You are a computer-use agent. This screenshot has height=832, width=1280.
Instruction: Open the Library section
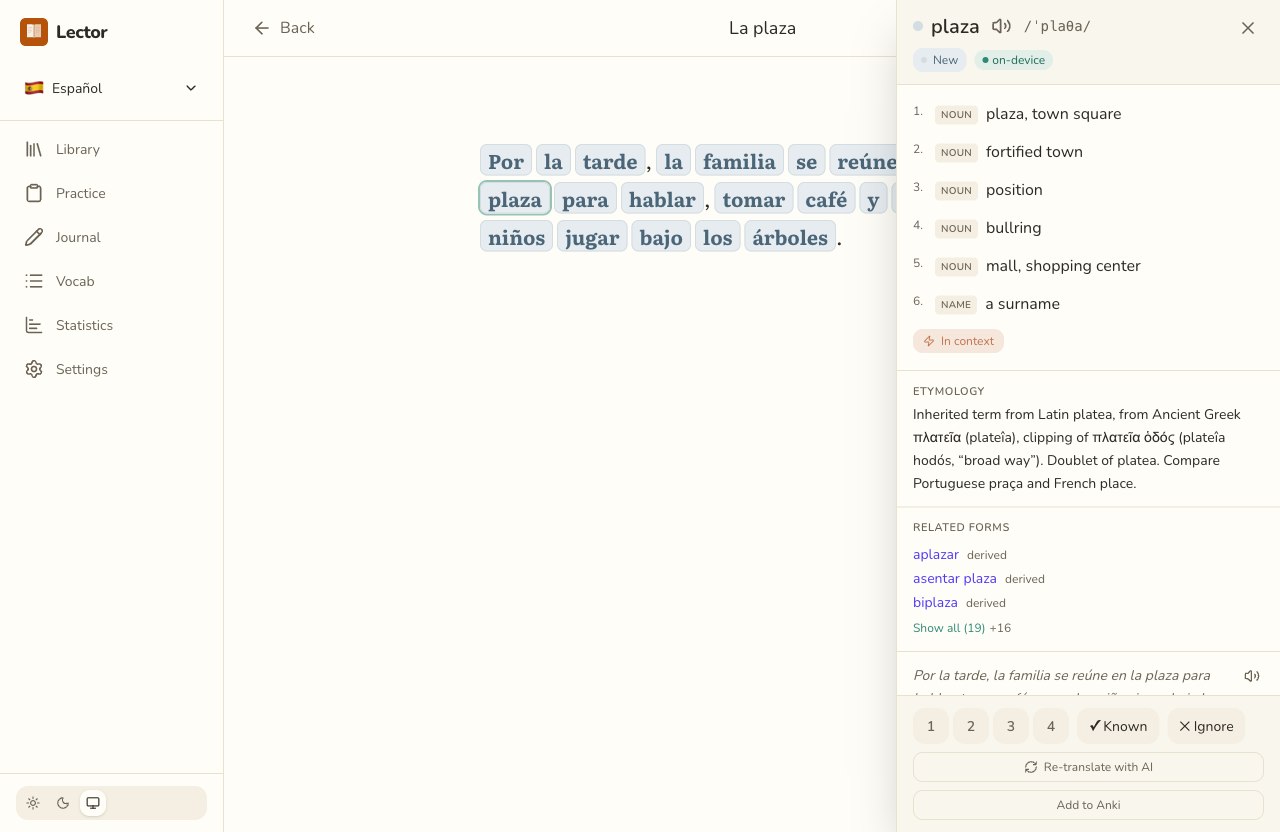click(111, 149)
